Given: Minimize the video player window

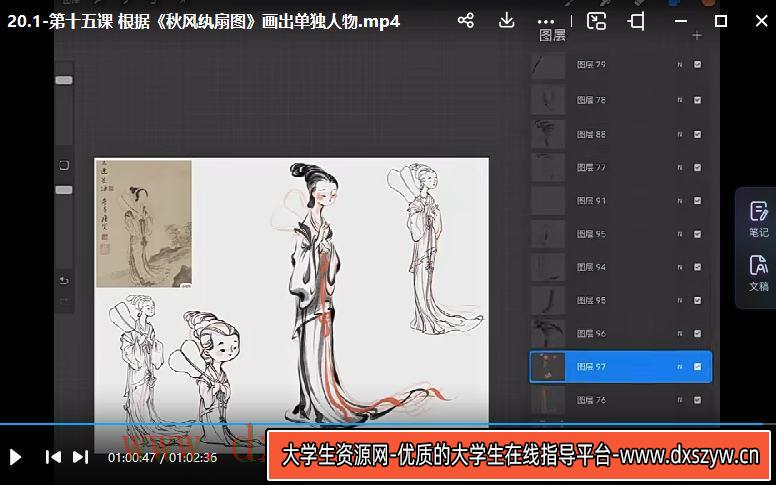Looking at the screenshot, I should pyautogui.click(x=681, y=21).
